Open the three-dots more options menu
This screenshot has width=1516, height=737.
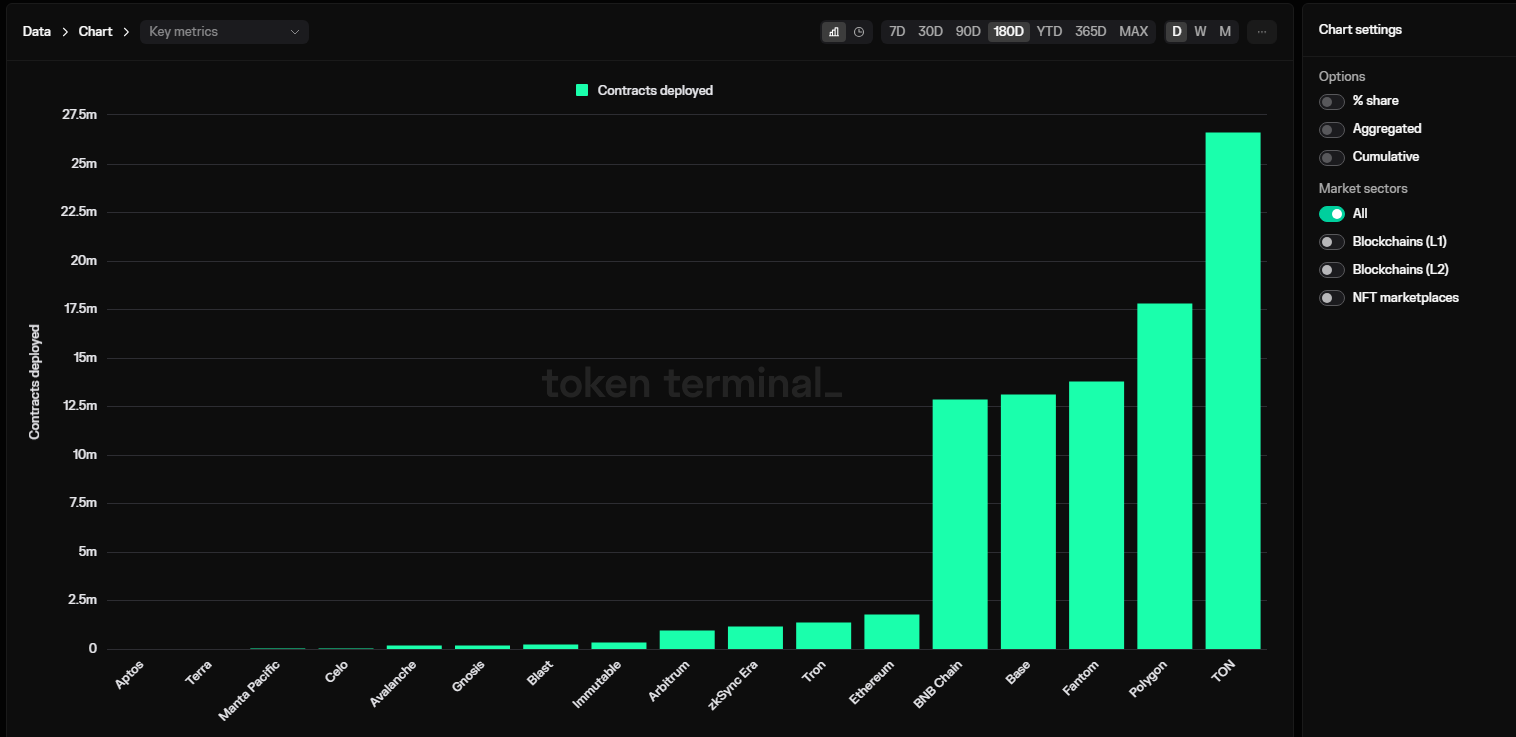[x=1262, y=32]
